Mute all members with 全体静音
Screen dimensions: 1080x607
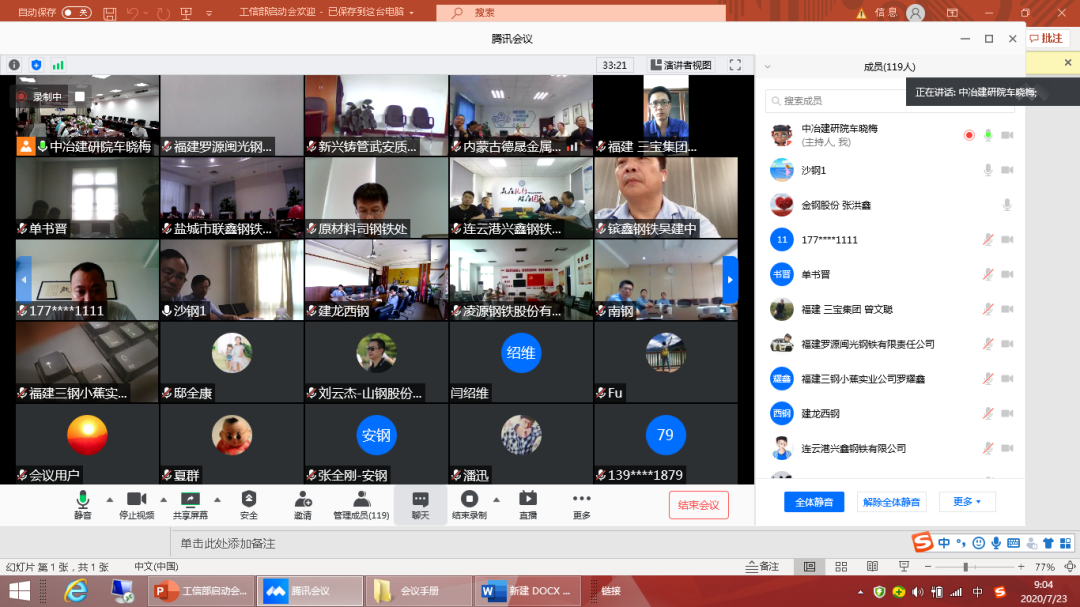814,502
